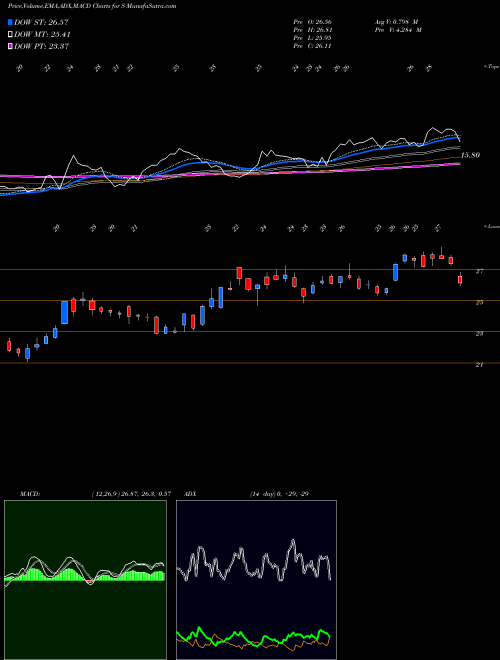This screenshot has height=660, width=500.
Task: Click the 25 price axis label
Action: 479,302
